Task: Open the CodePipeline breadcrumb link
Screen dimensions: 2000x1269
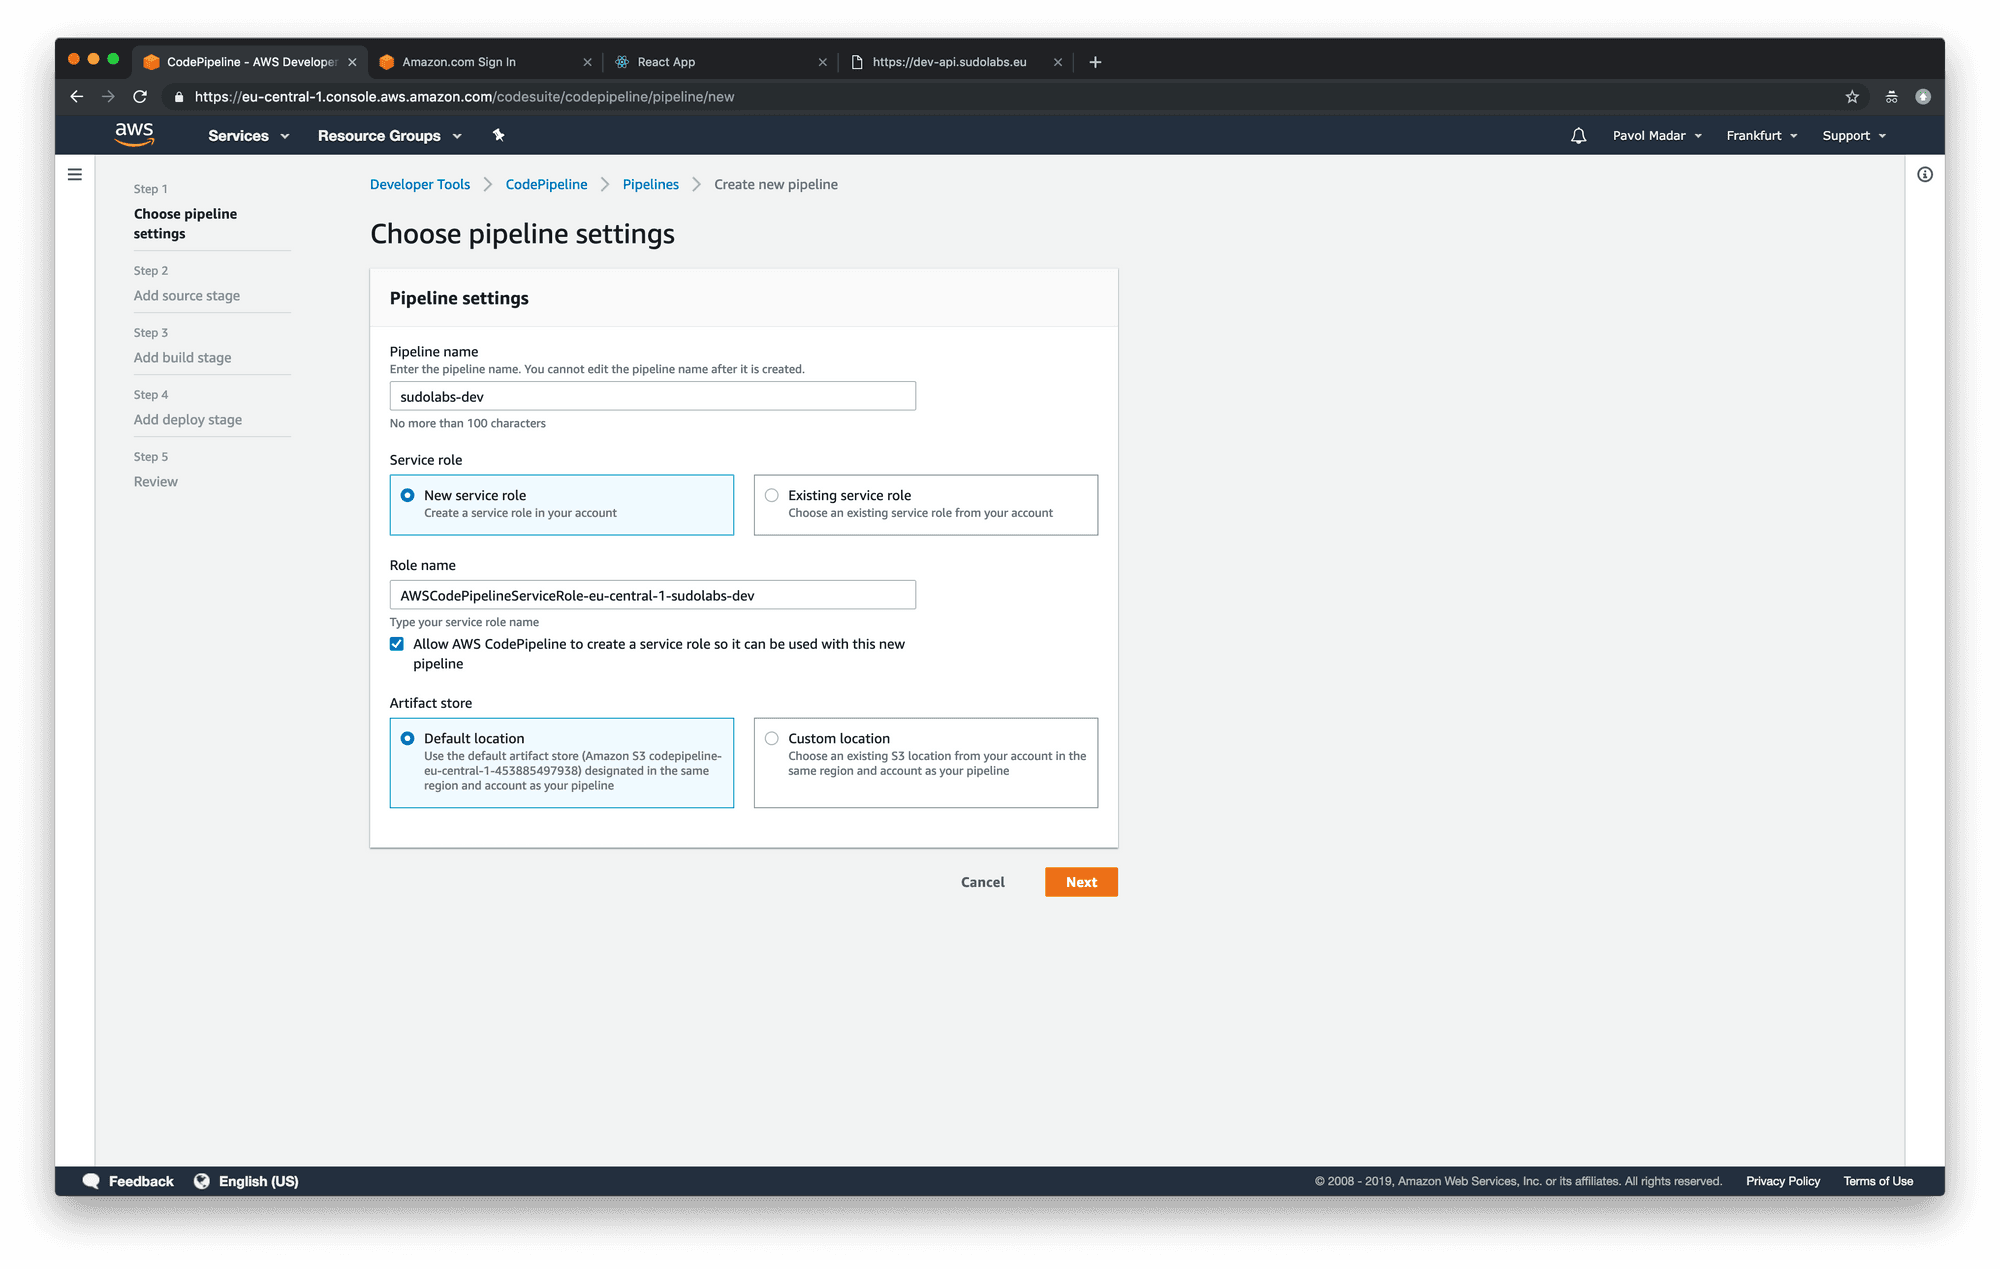Action: coord(546,185)
